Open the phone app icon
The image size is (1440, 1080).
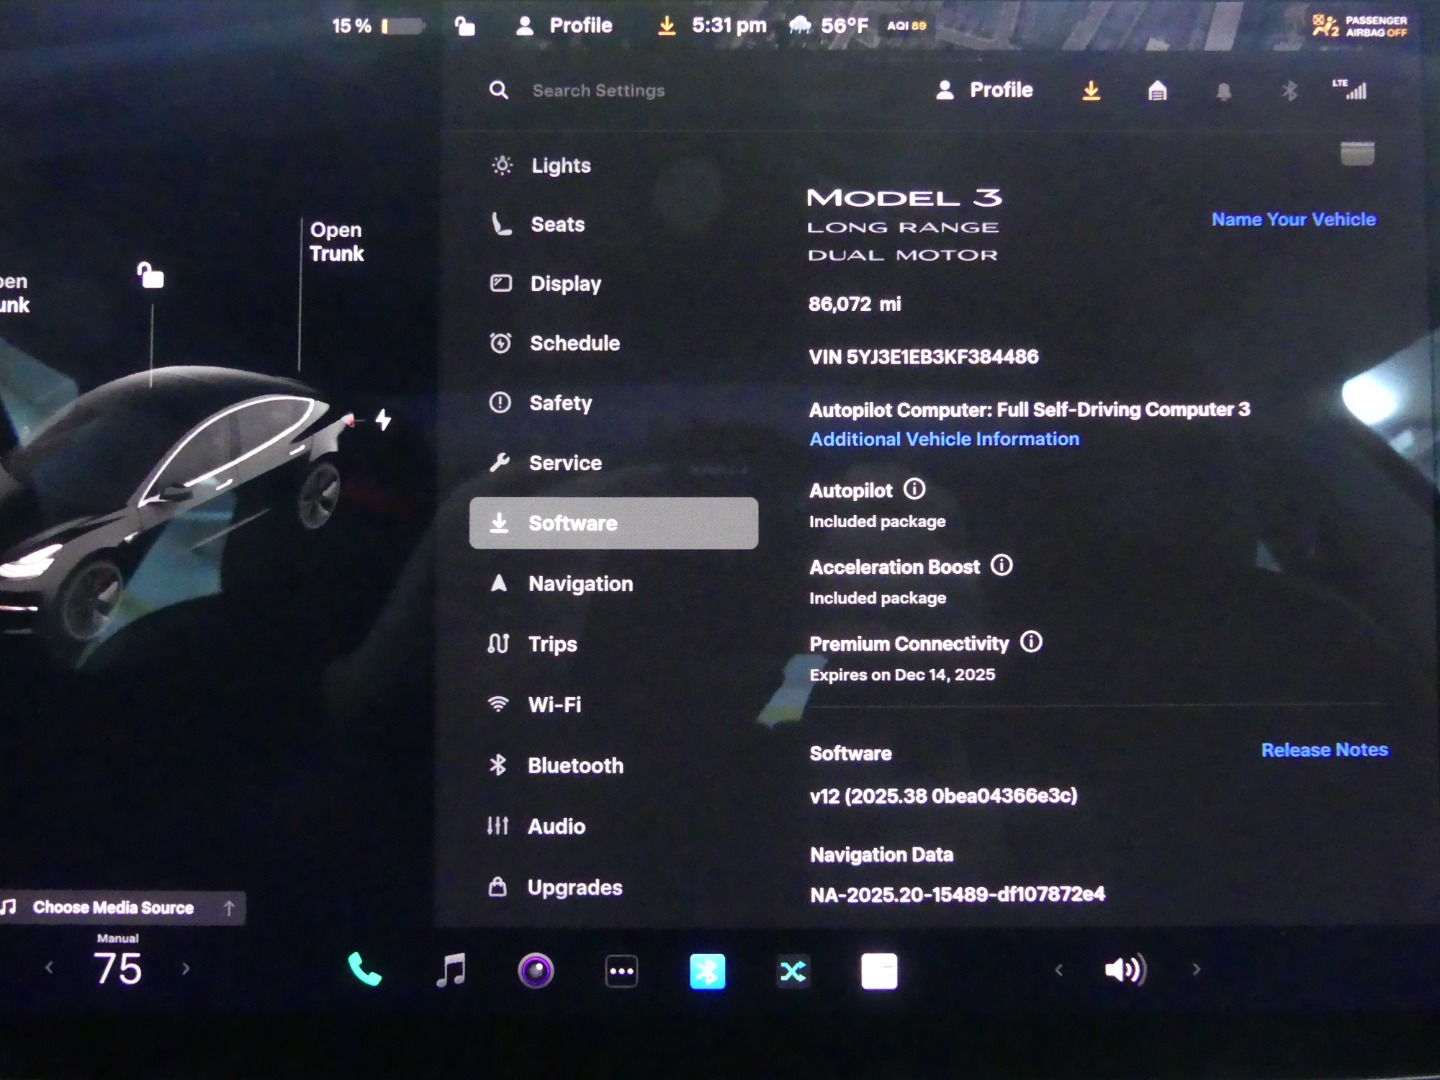click(364, 970)
